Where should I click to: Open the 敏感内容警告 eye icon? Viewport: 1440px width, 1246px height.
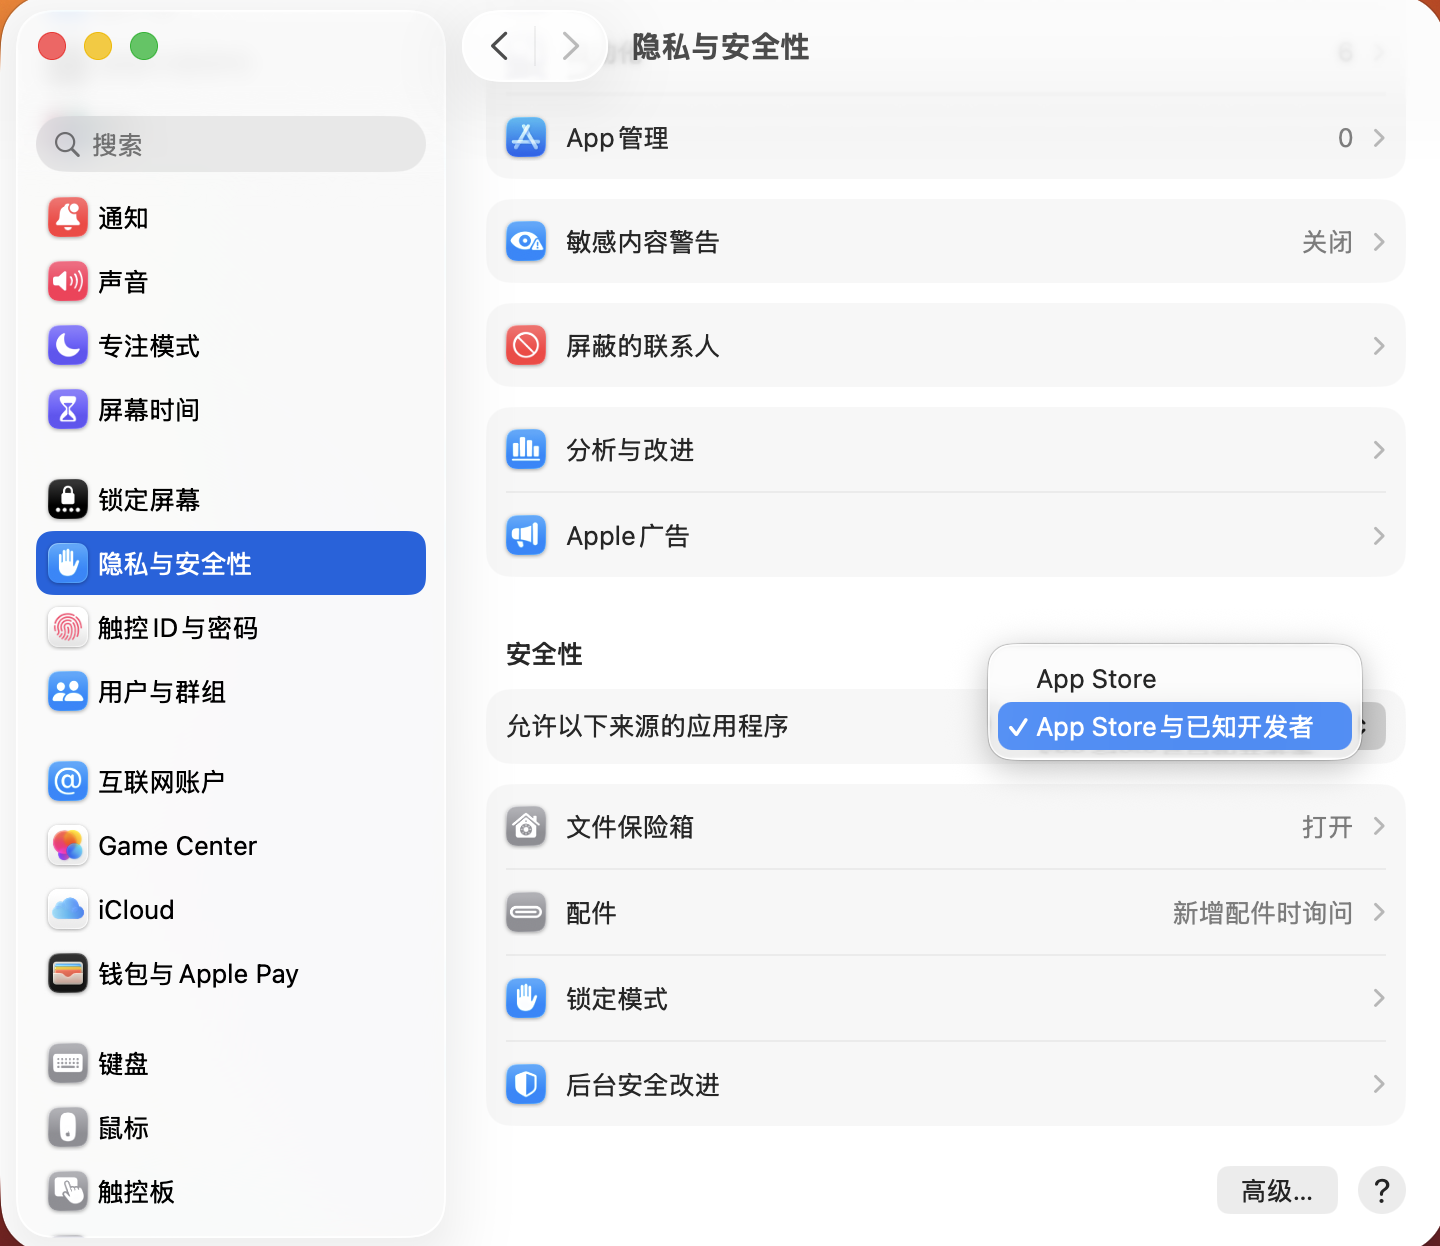click(526, 242)
